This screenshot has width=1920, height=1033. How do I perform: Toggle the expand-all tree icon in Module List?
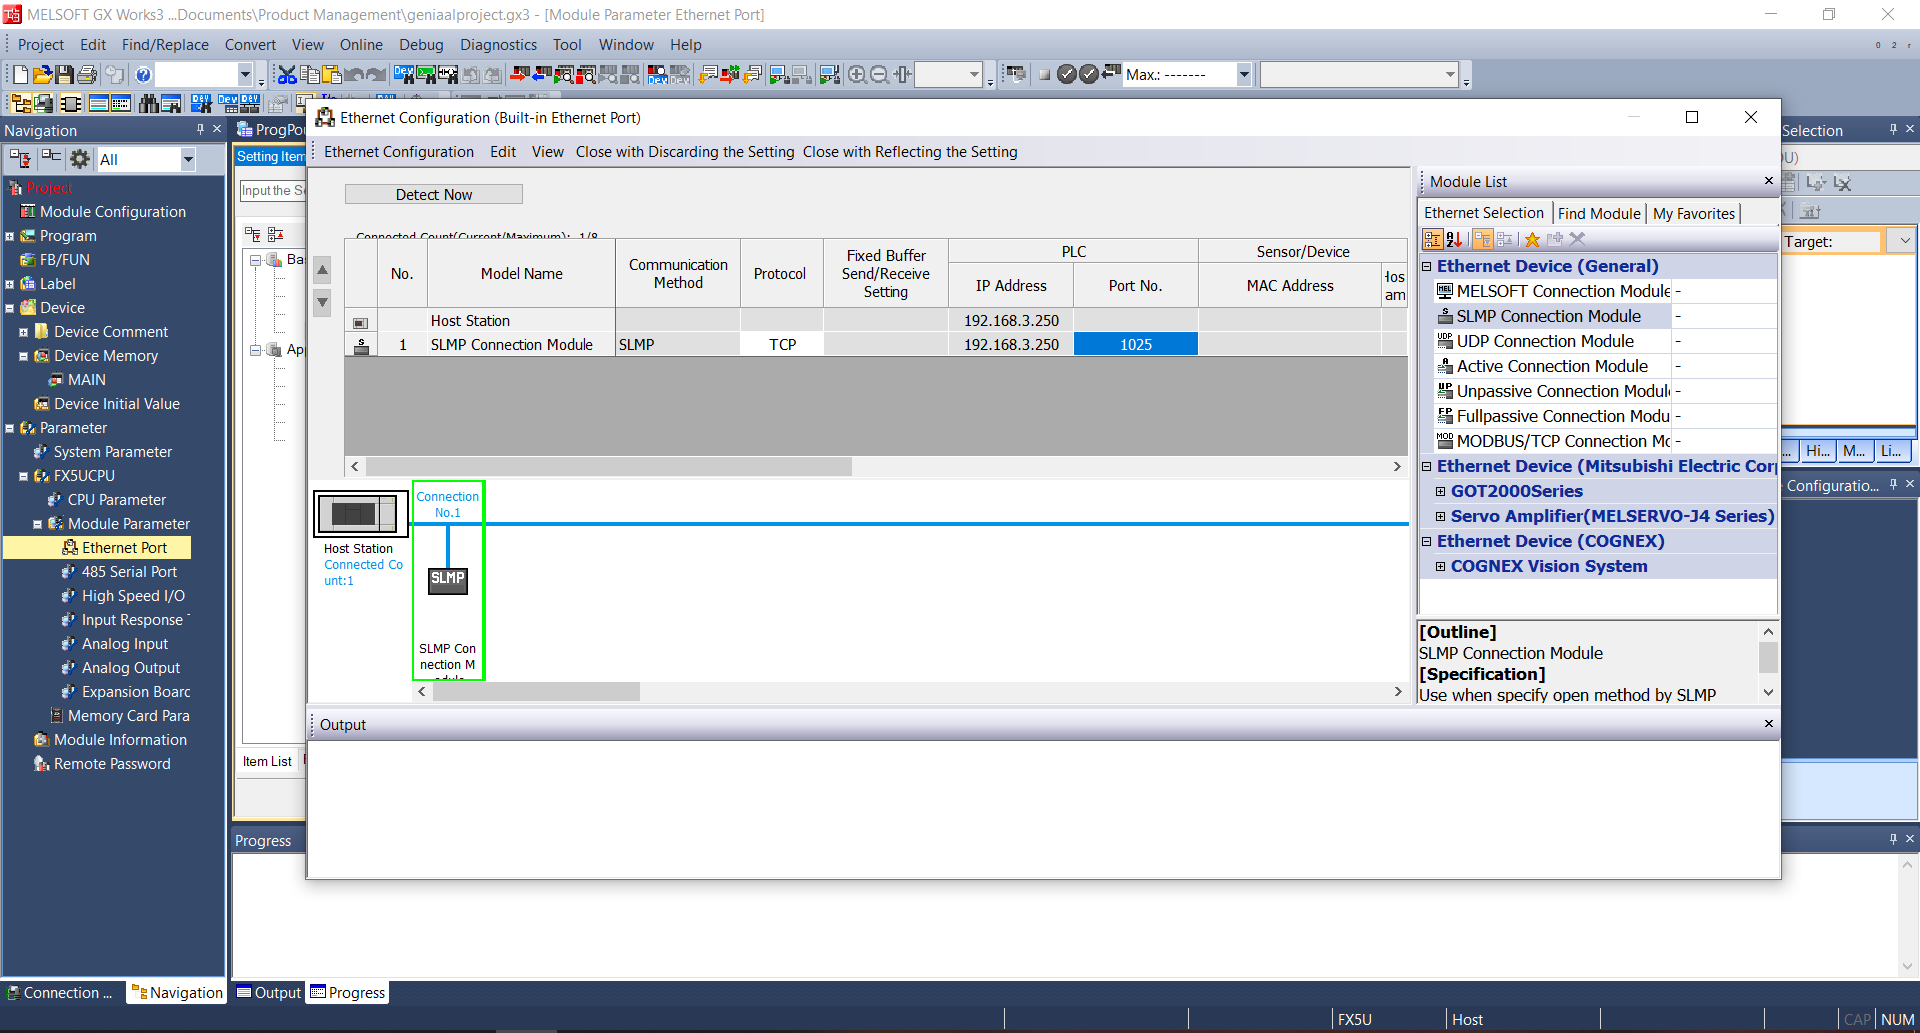[1482, 239]
